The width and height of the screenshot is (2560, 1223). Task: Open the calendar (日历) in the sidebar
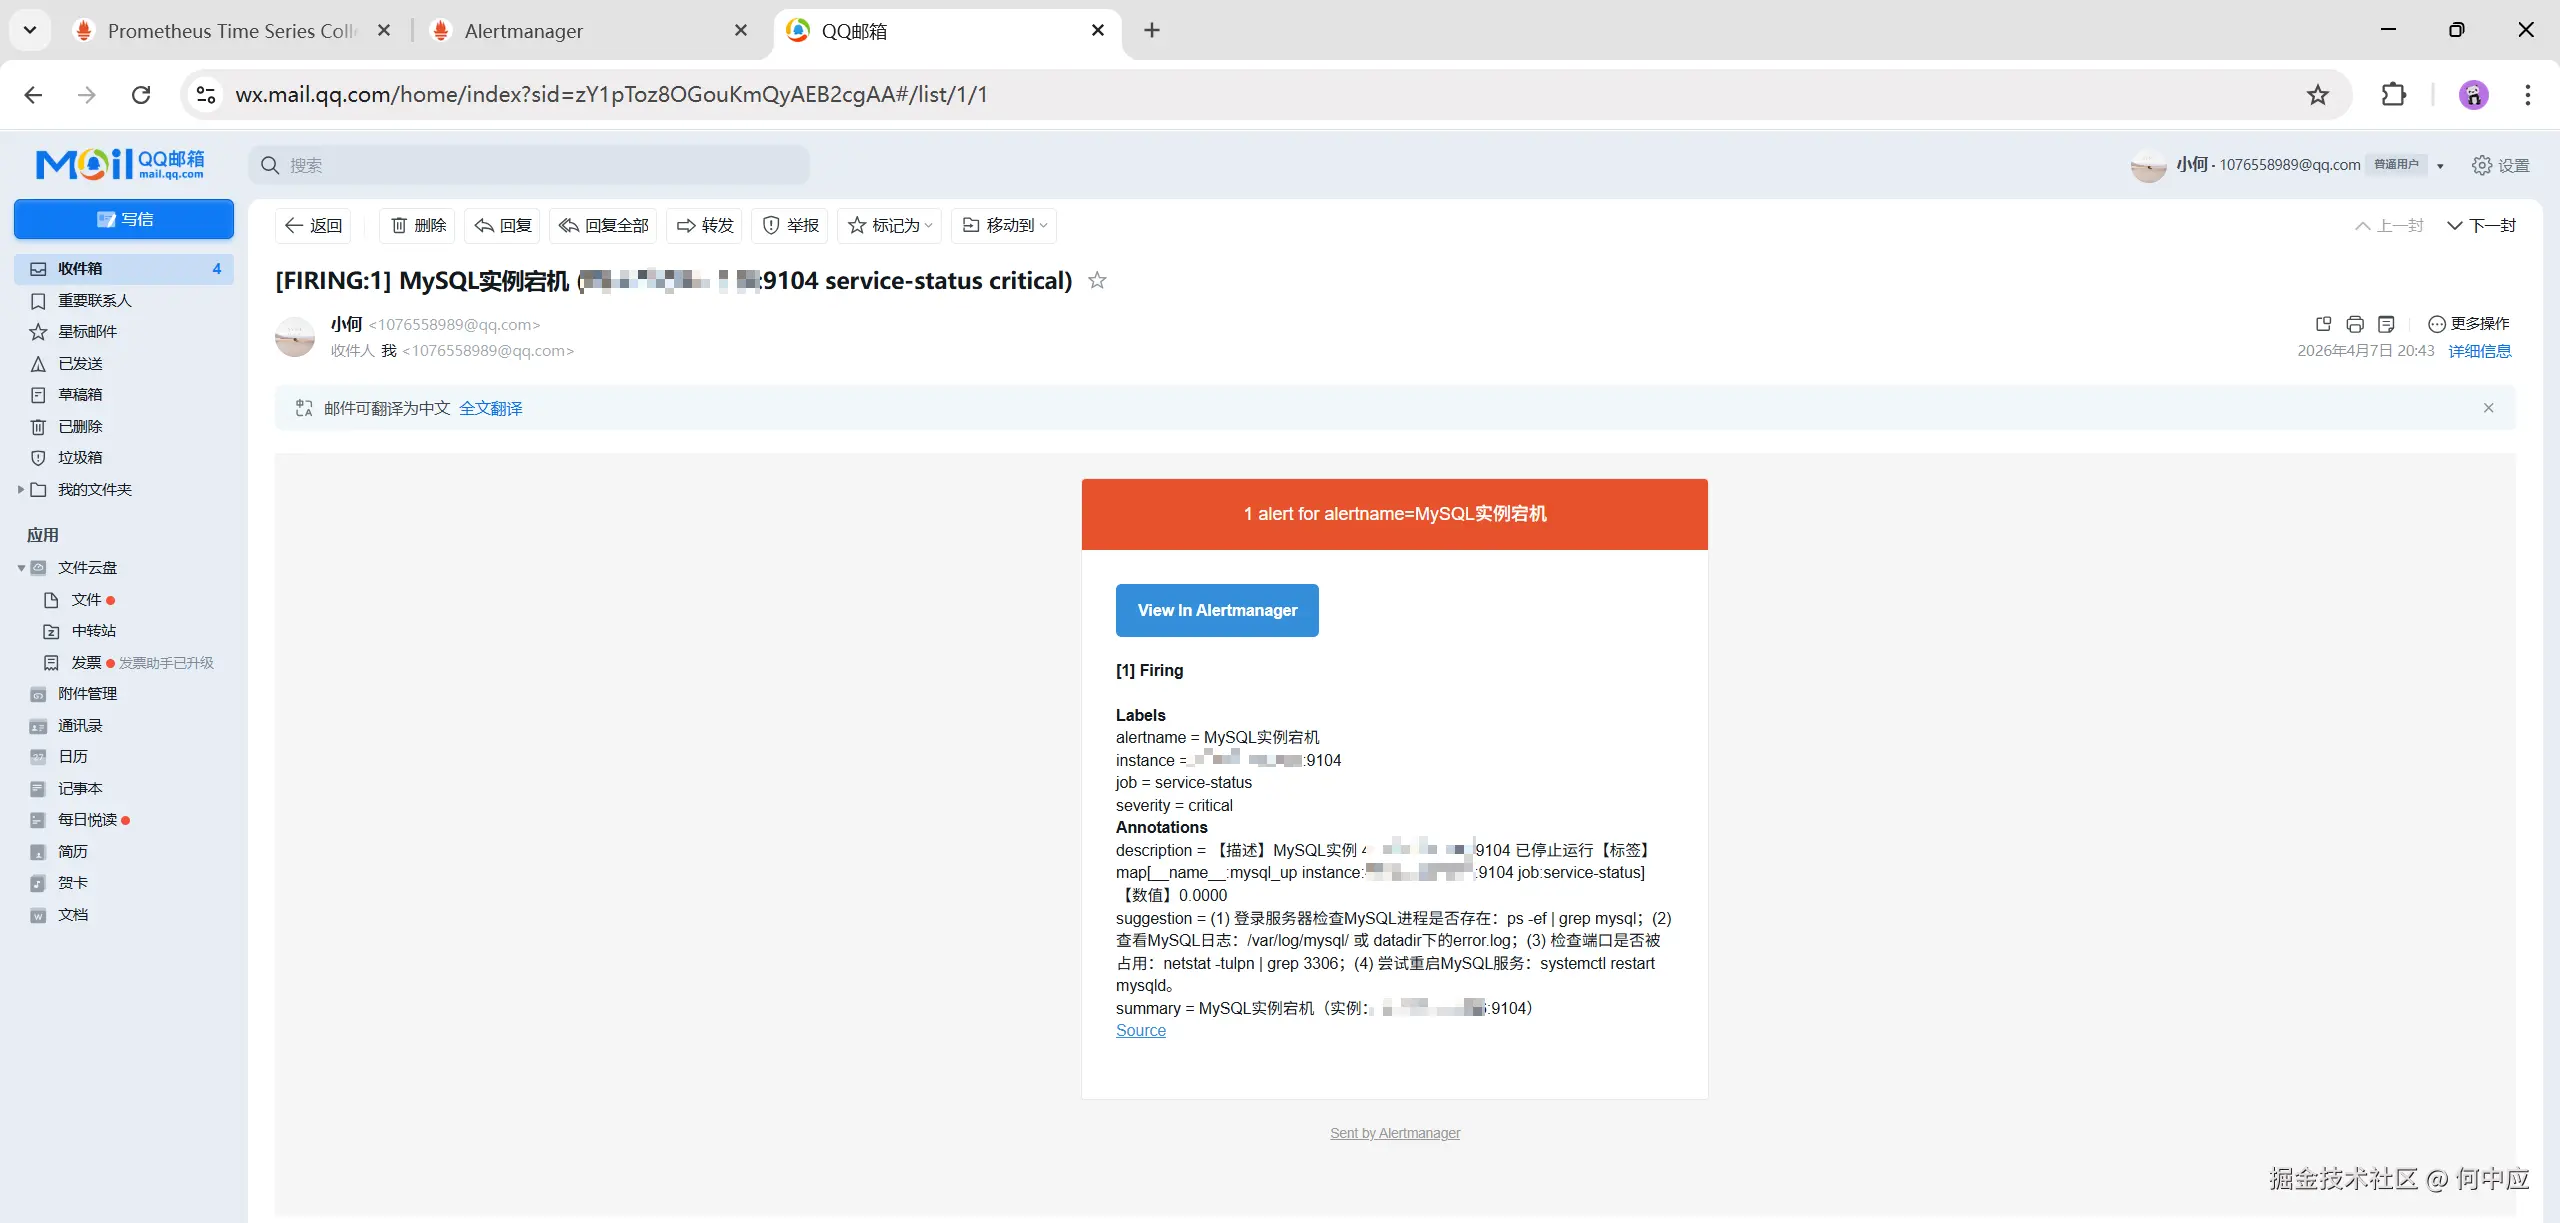[x=37, y=756]
